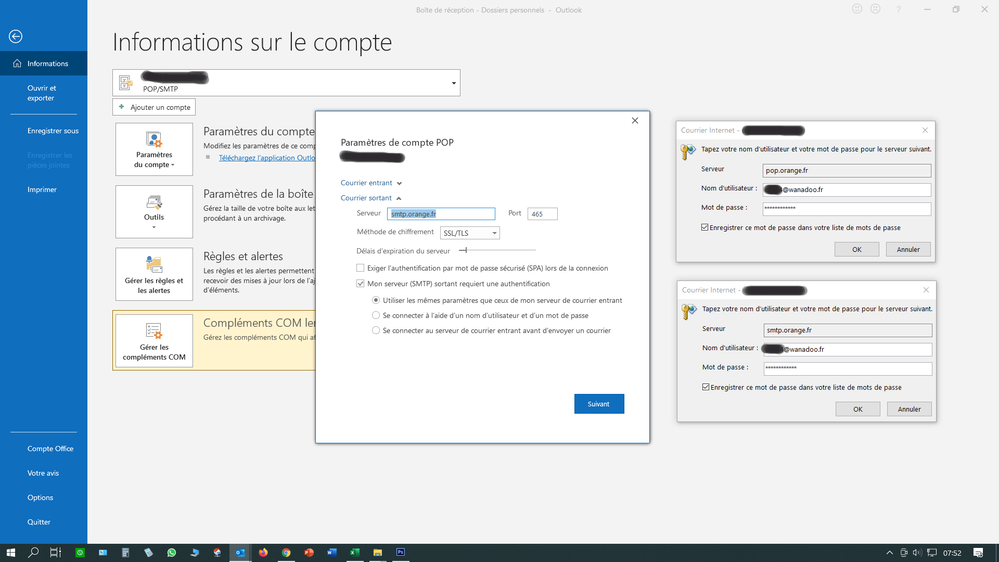This screenshot has height=562, width=999.
Task: Open Imprimer in the sidebar
Action: tap(42, 190)
